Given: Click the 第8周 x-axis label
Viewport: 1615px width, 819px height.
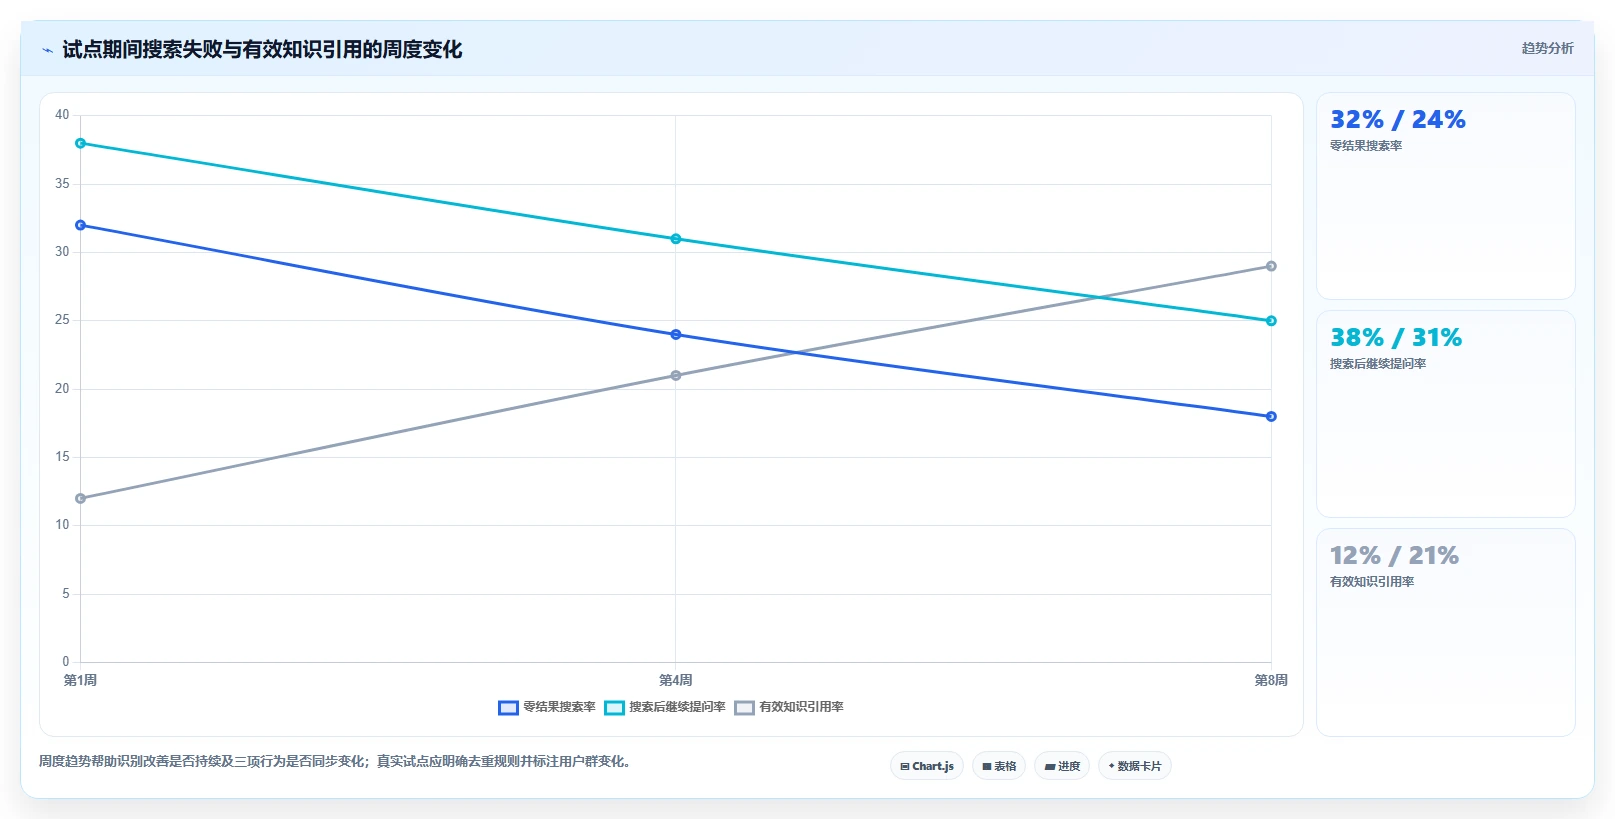Looking at the screenshot, I should [1271, 680].
